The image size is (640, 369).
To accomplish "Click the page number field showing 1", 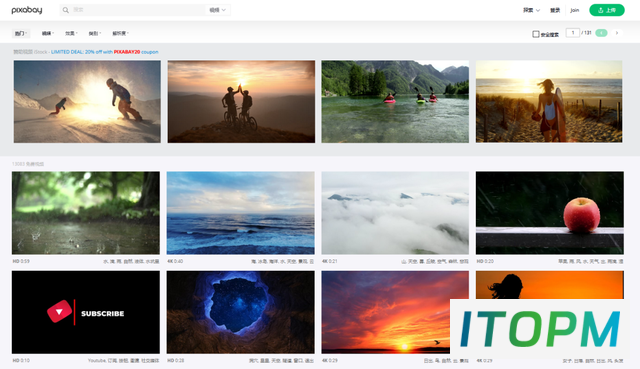I will click(573, 33).
